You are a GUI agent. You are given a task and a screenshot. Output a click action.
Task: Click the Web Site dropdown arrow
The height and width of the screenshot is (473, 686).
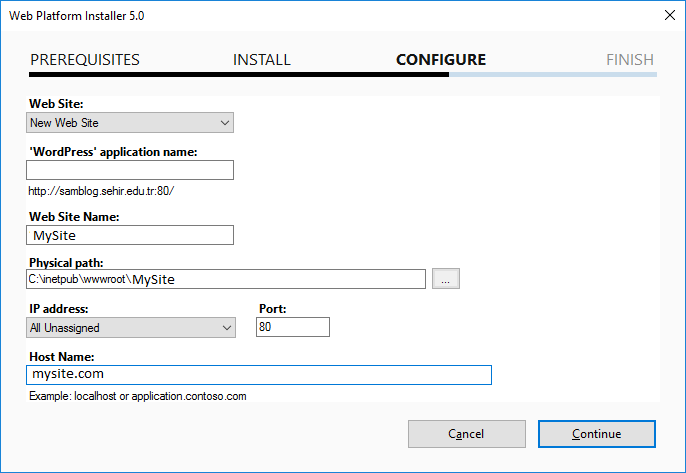pyautogui.click(x=225, y=123)
